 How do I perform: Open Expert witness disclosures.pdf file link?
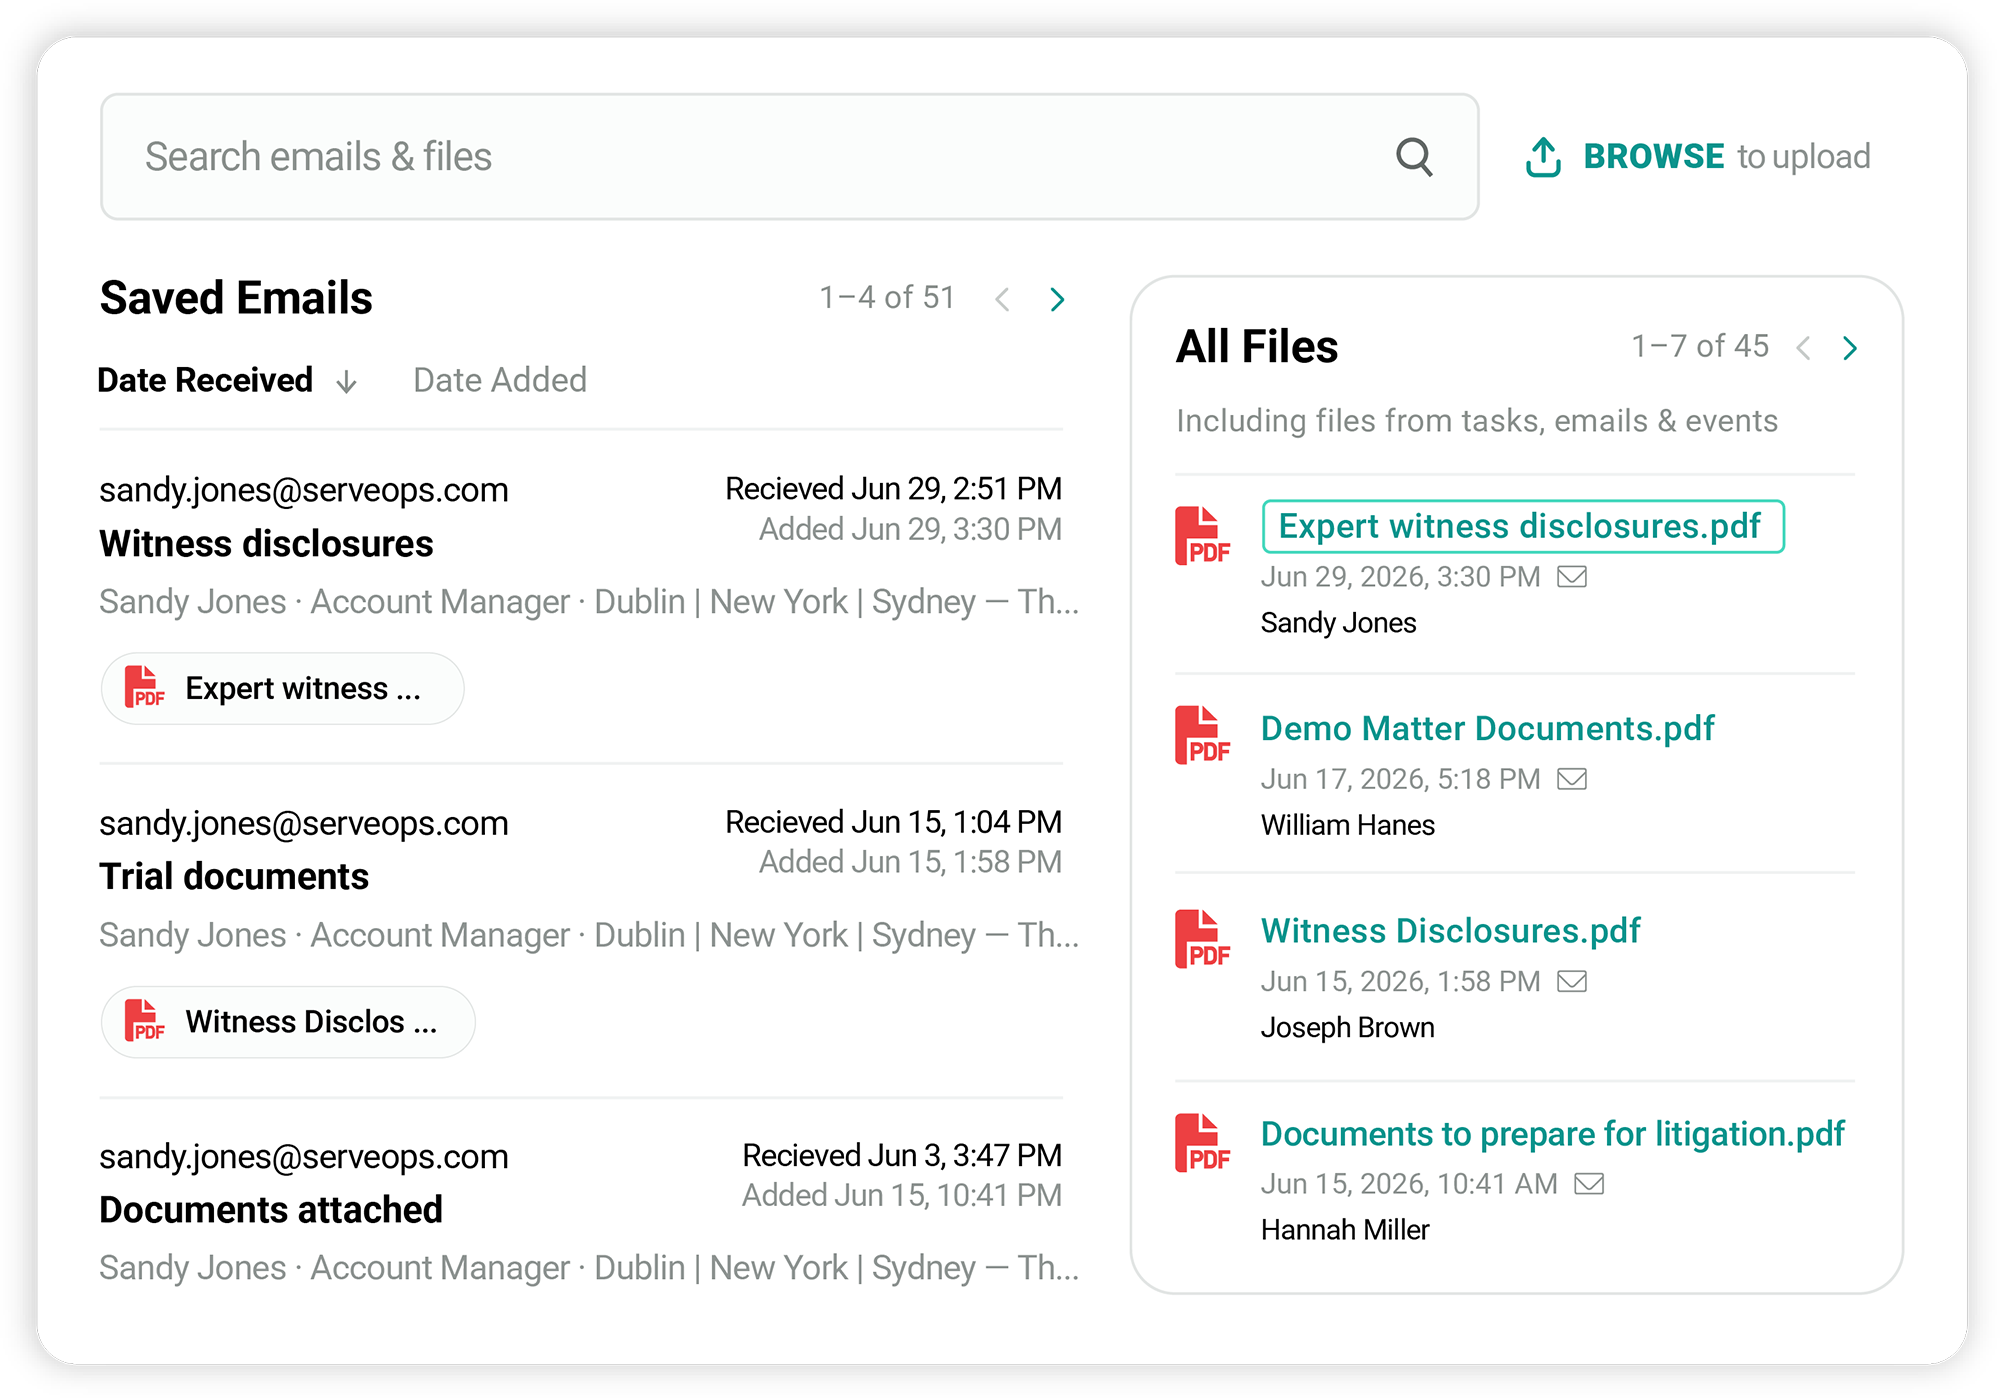click(x=1523, y=526)
